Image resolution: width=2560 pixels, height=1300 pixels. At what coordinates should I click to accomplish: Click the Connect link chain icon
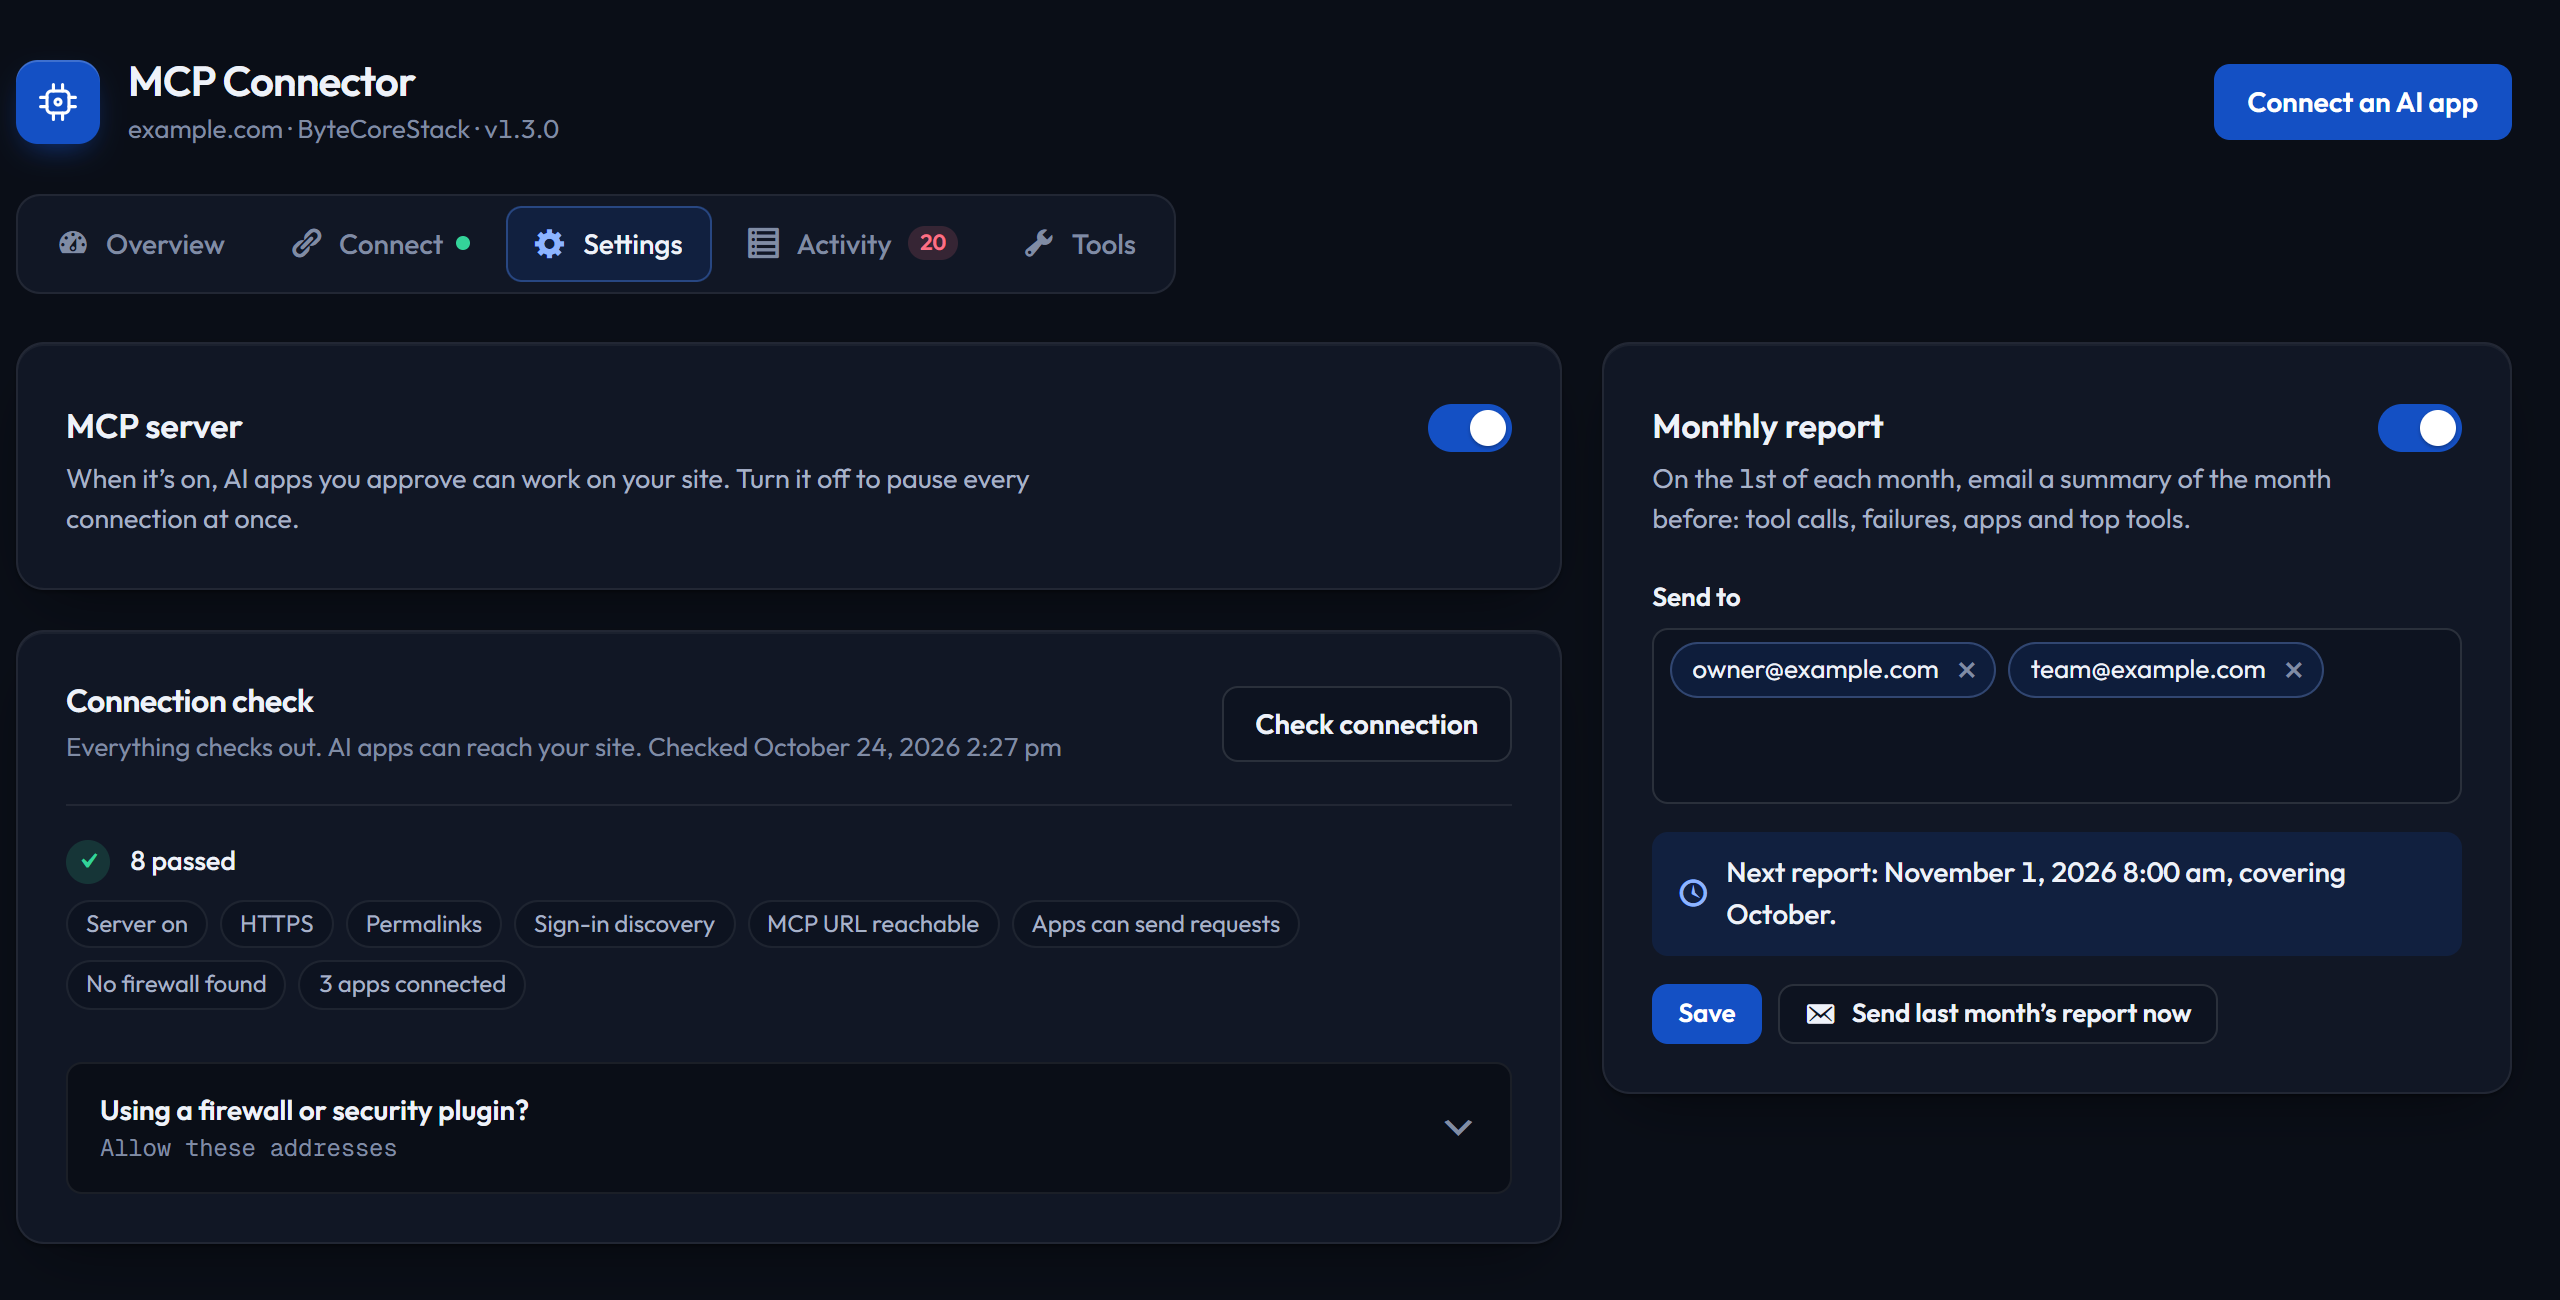(x=306, y=243)
